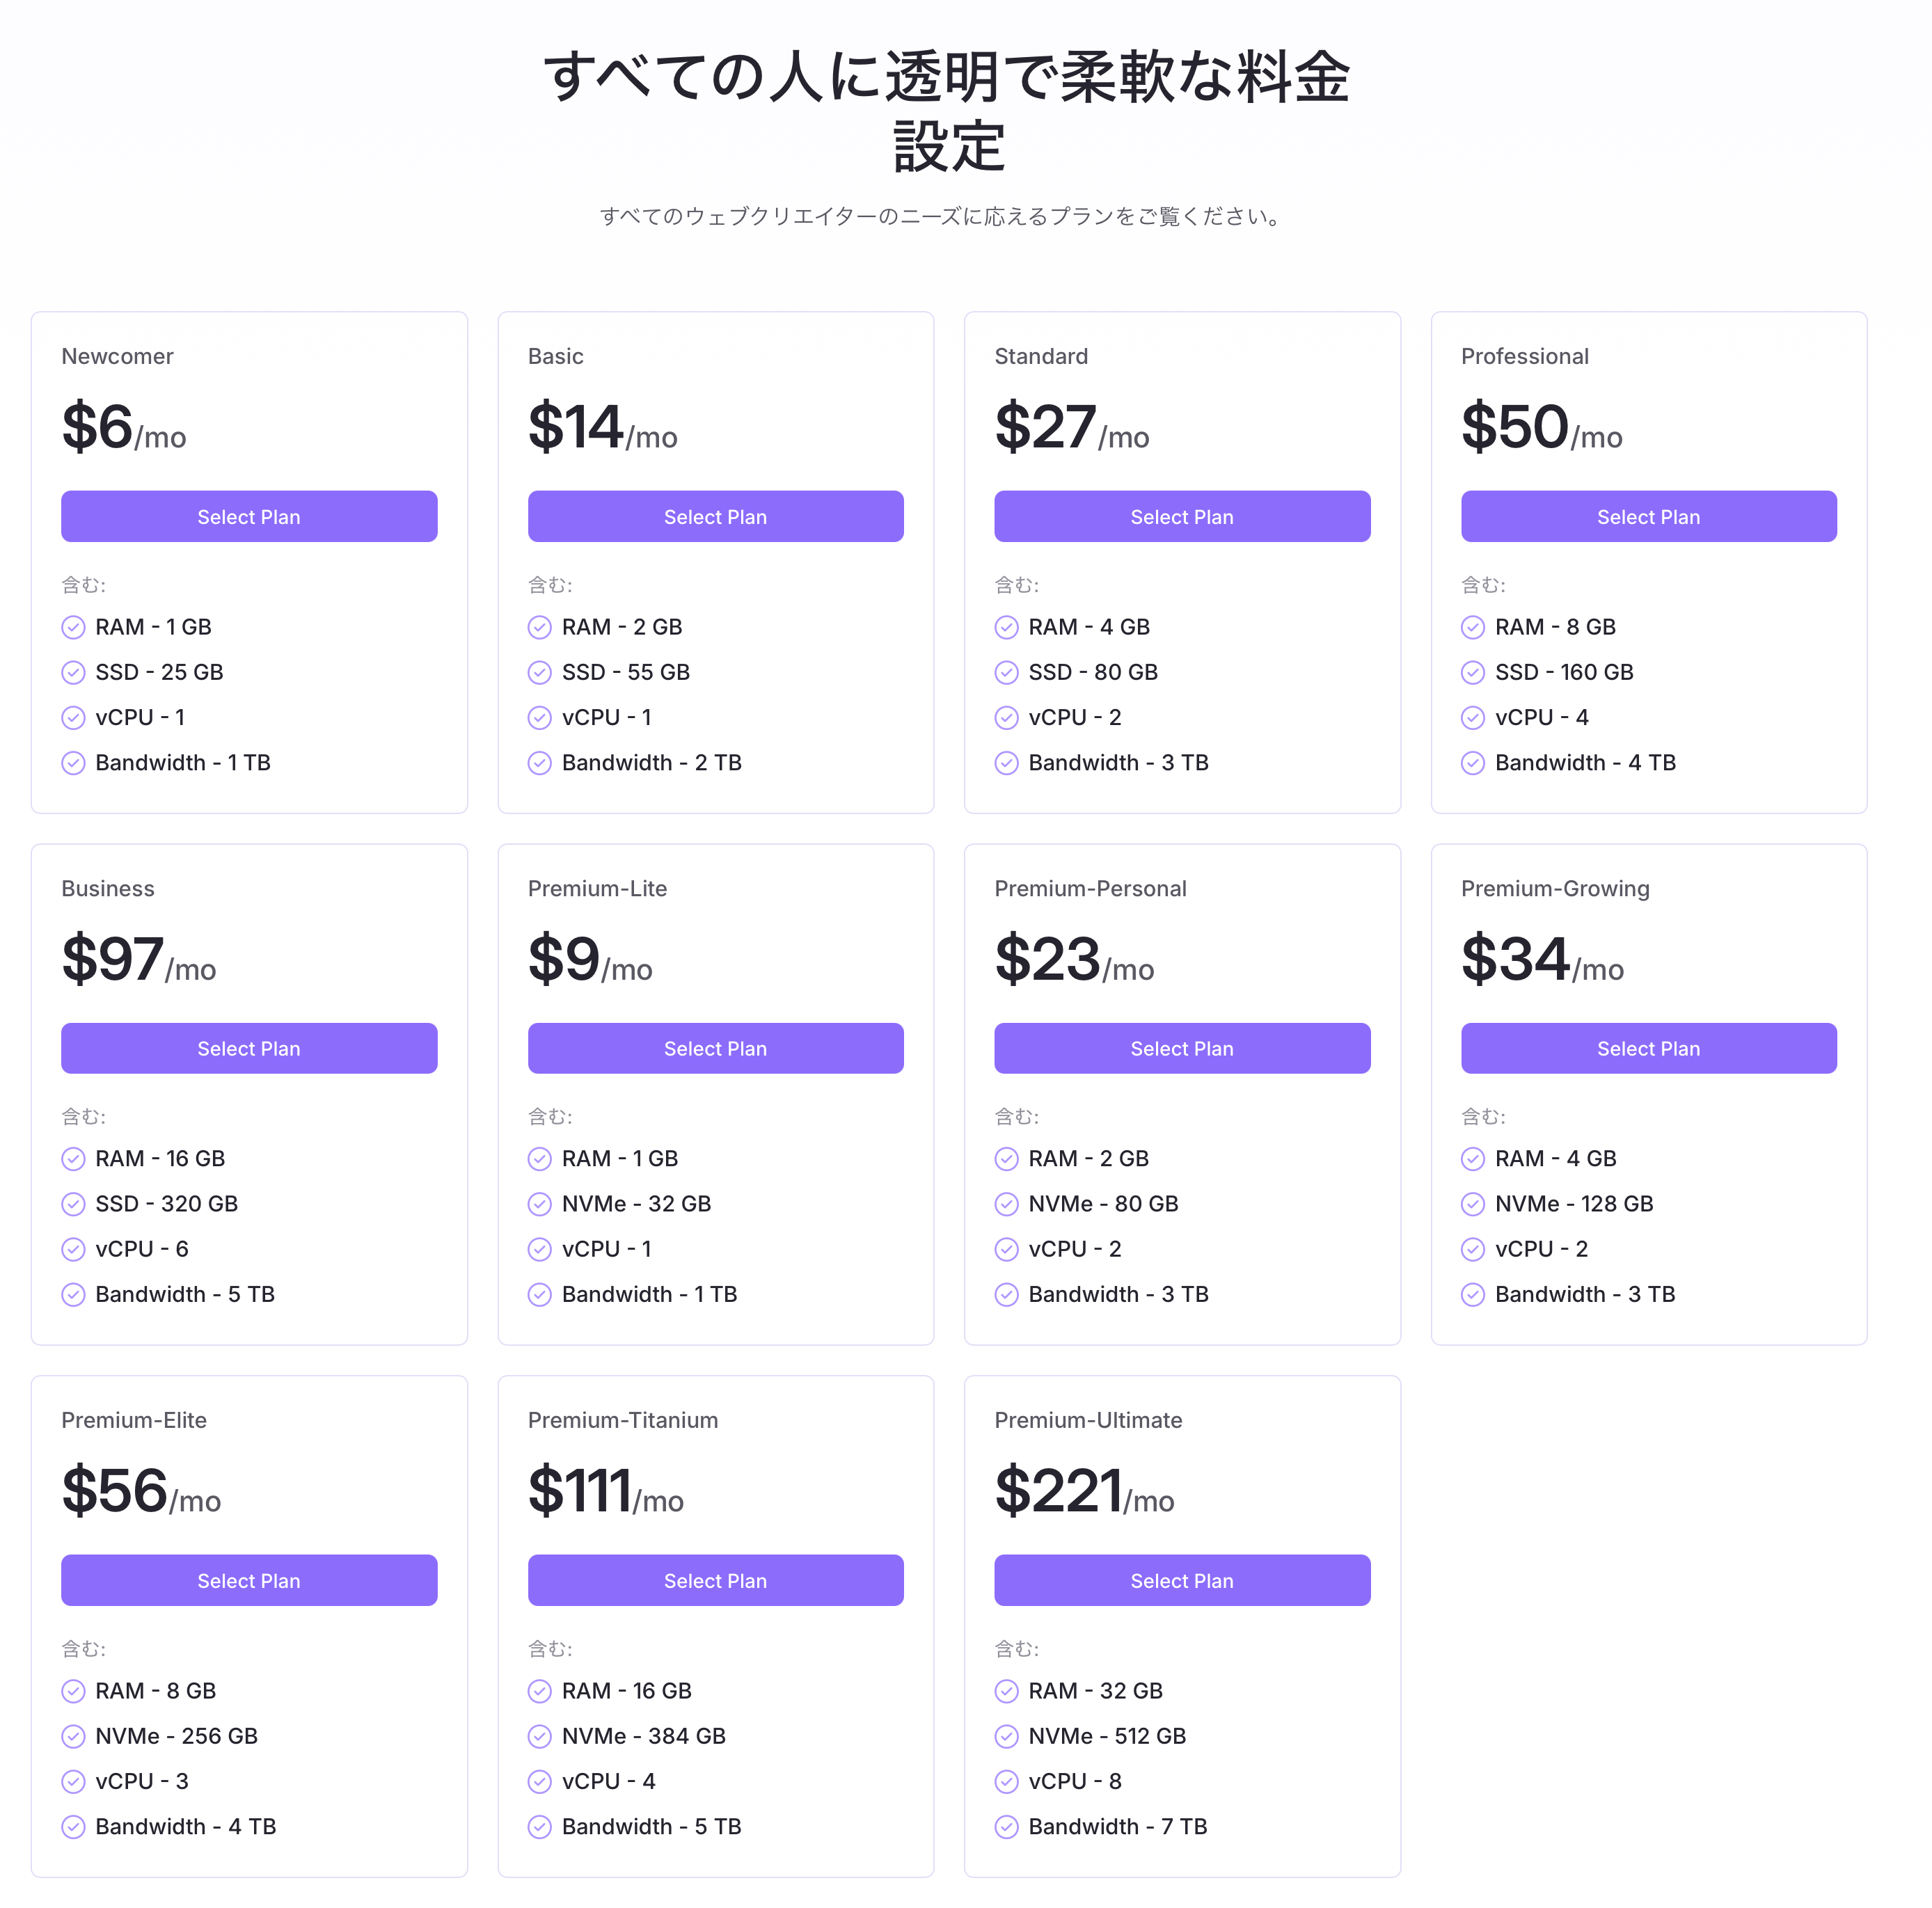Select the Premium-Elite plan
Screen dimensions: 1932x1908
pos(249,1580)
